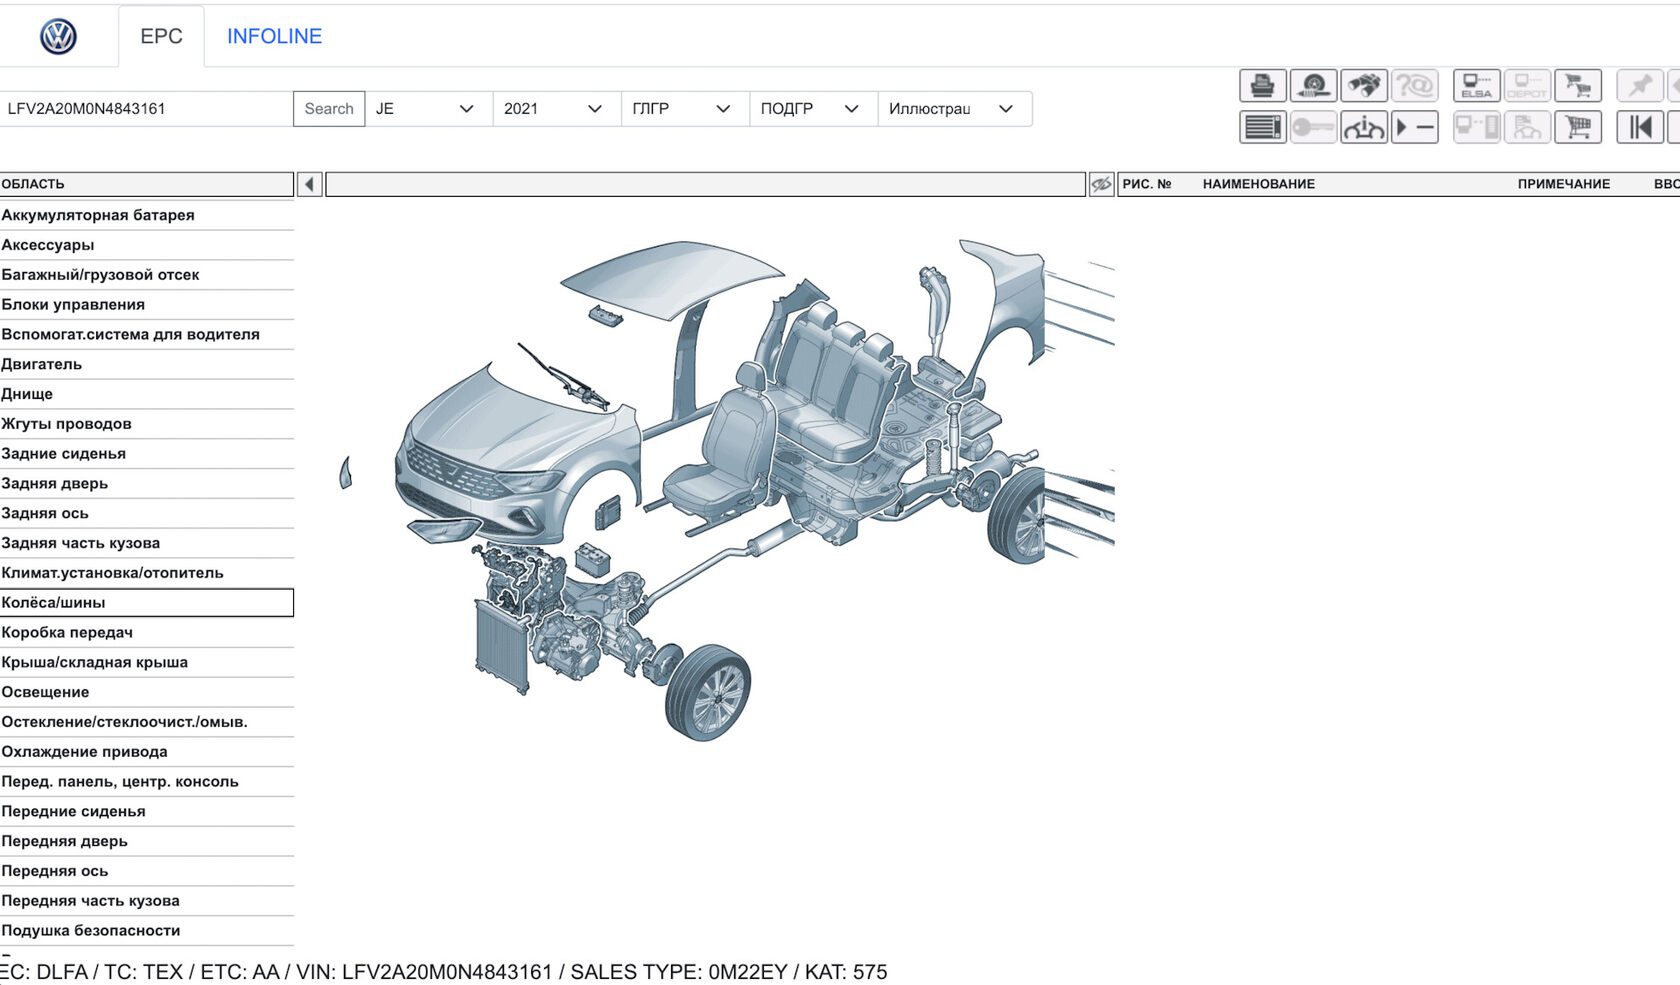1680x985 pixels.
Task: Select Двигатель in the area list
Action: tap(42, 364)
